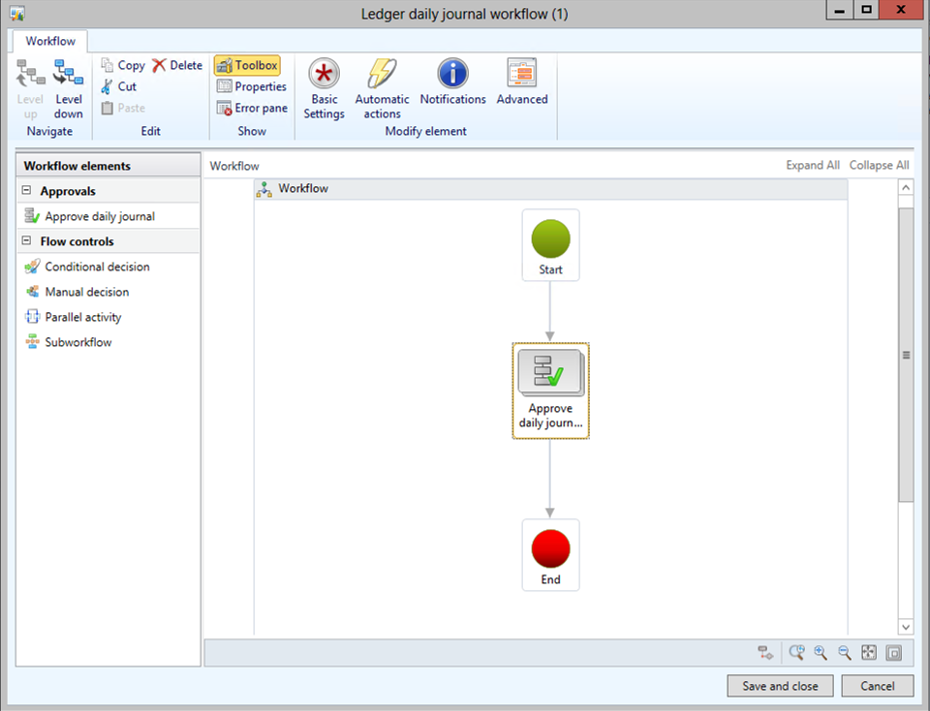Image resolution: width=930 pixels, height=711 pixels.
Task: Collapse the Flow controls section
Action: tap(26, 241)
